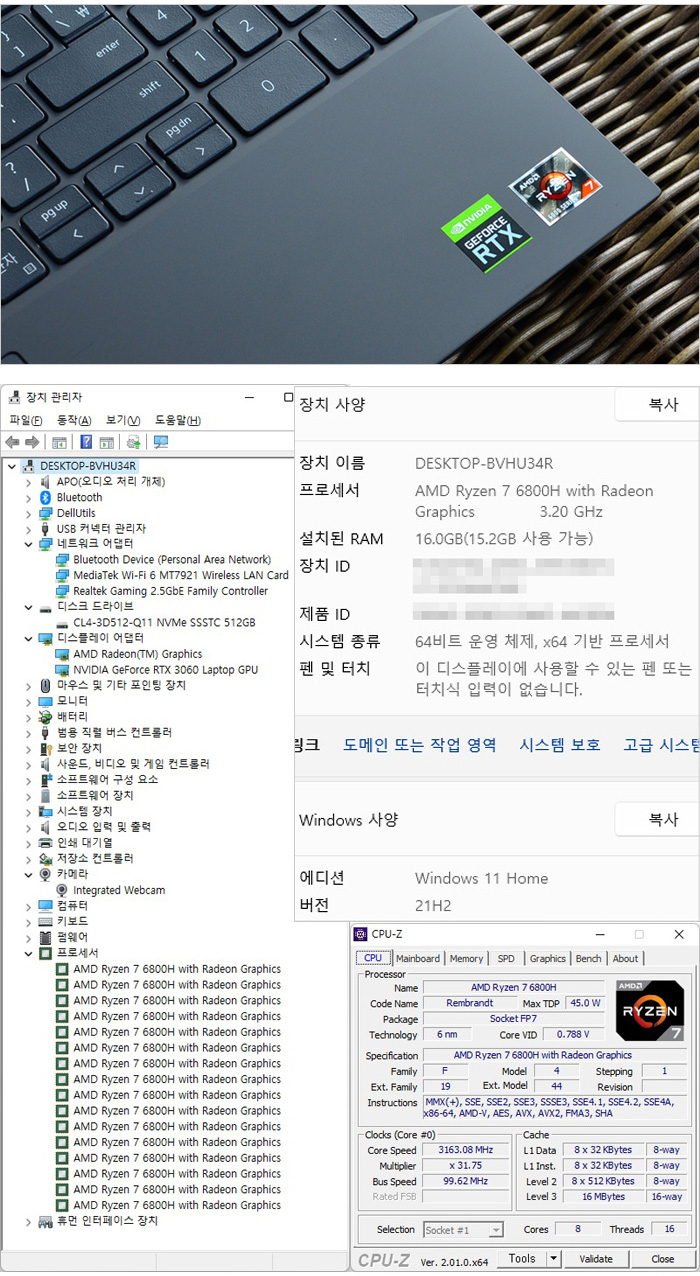
Task: Click the computer icon beside DESKTOP-BVHU34R root node
Action: coord(29,466)
